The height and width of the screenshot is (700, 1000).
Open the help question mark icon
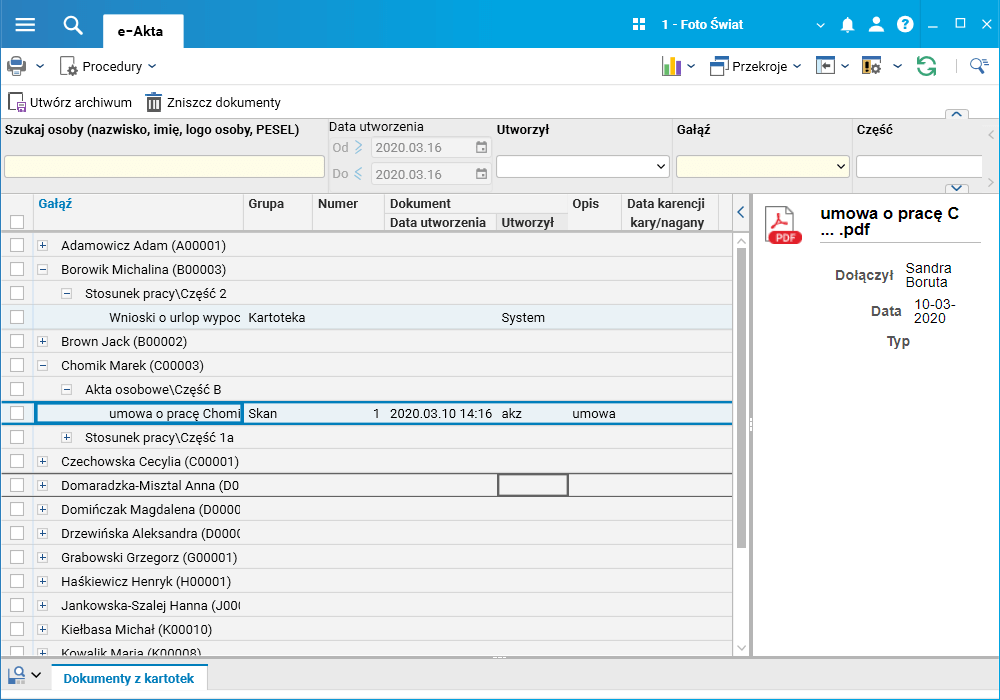[x=905, y=25]
